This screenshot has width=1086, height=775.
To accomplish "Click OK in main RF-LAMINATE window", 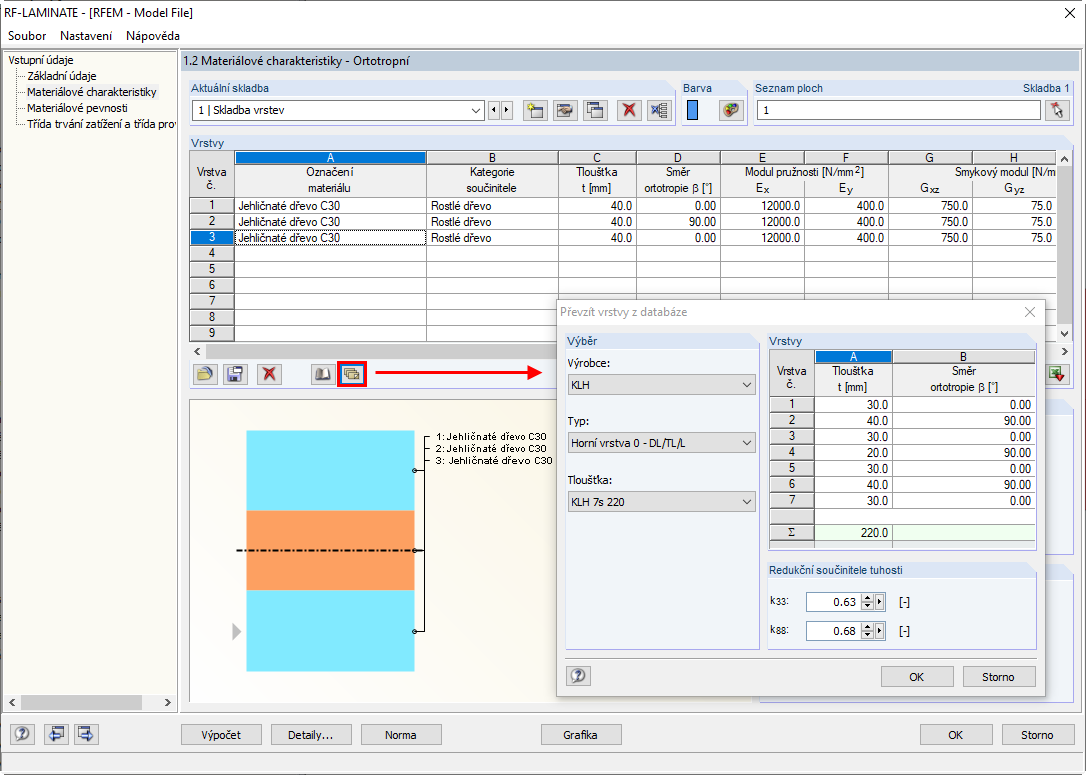I will [x=956, y=735].
